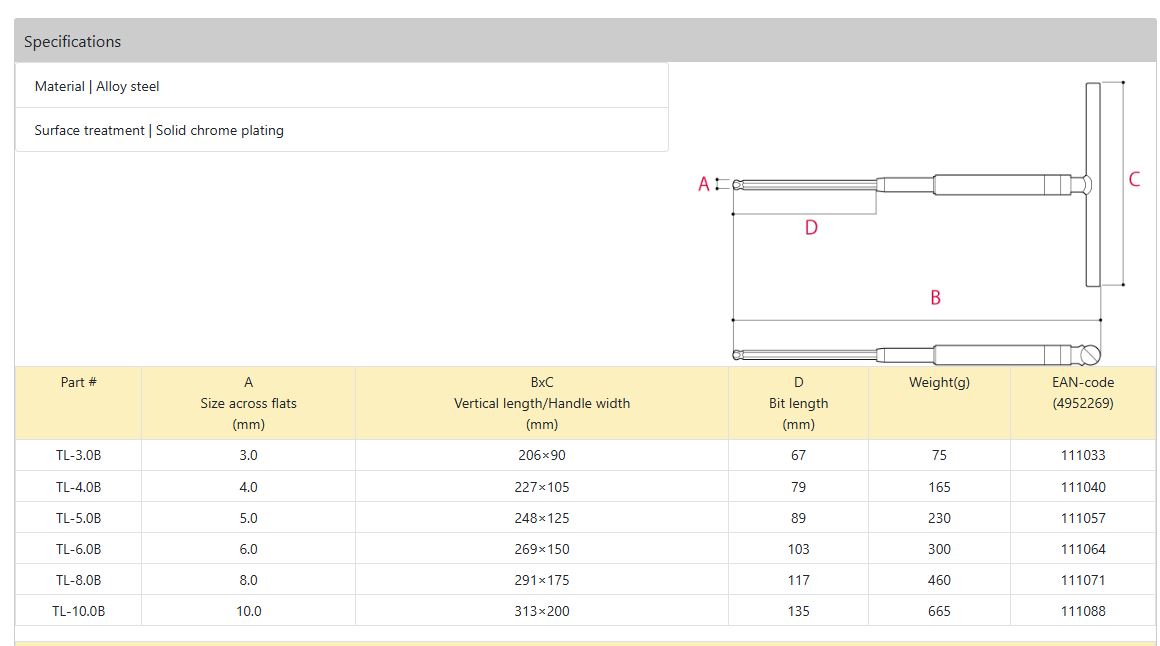
Task: Click bit length 135 cell
Action: (798, 611)
